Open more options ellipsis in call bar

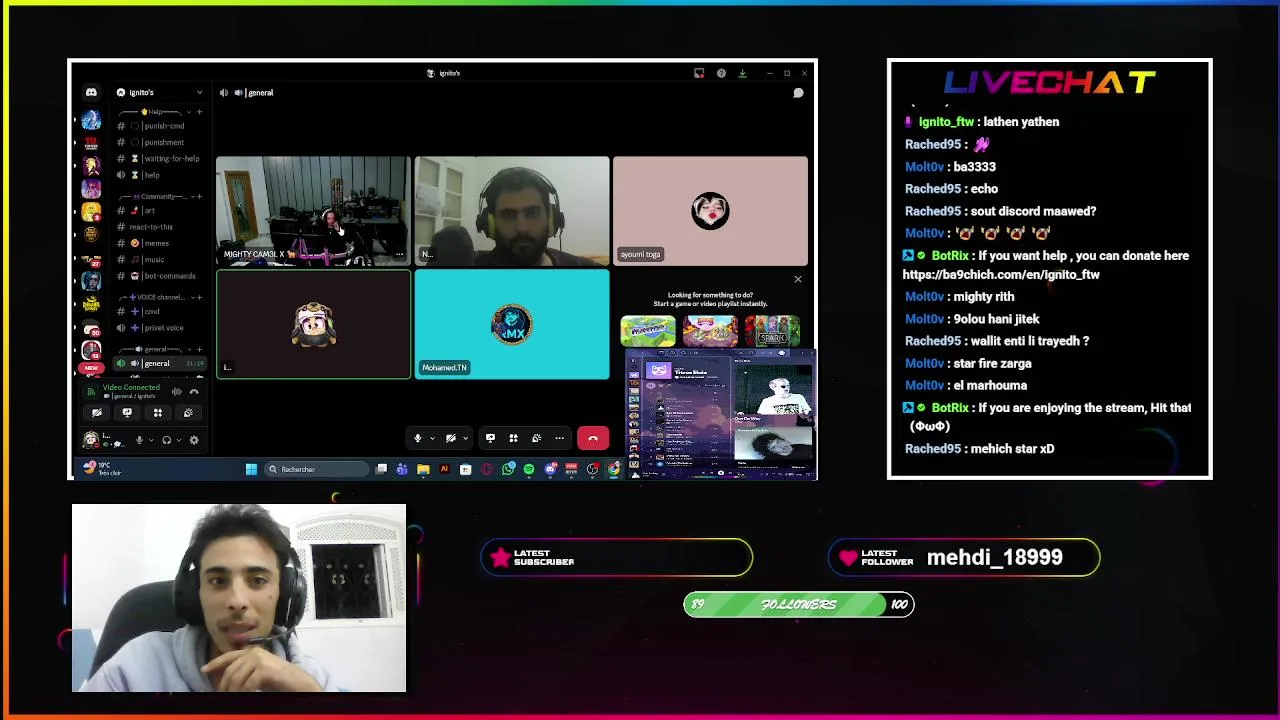coord(560,438)
